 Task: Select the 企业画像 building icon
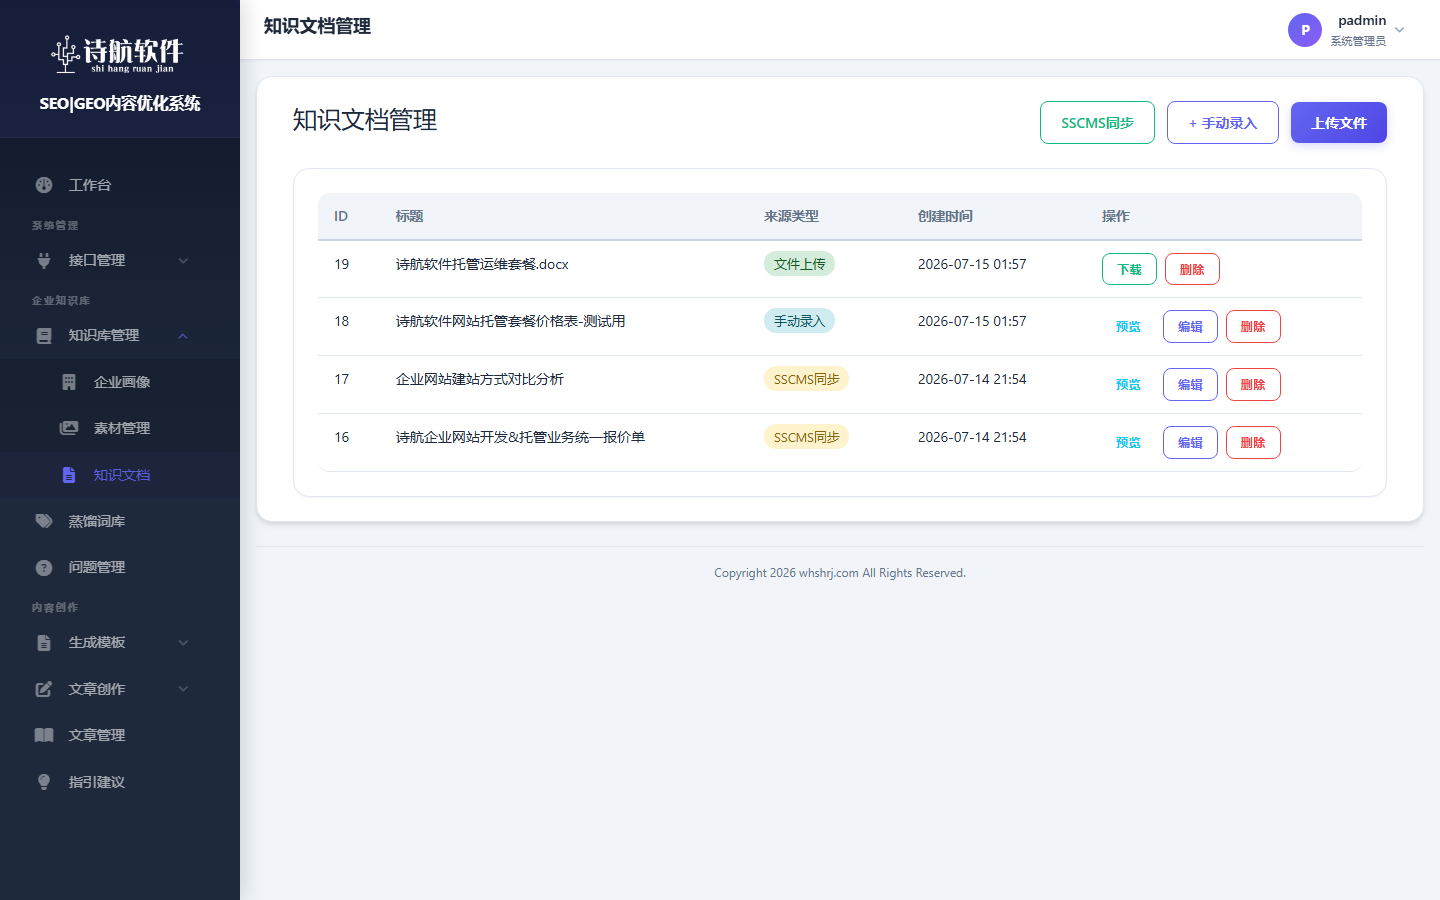tap(69, 382)
